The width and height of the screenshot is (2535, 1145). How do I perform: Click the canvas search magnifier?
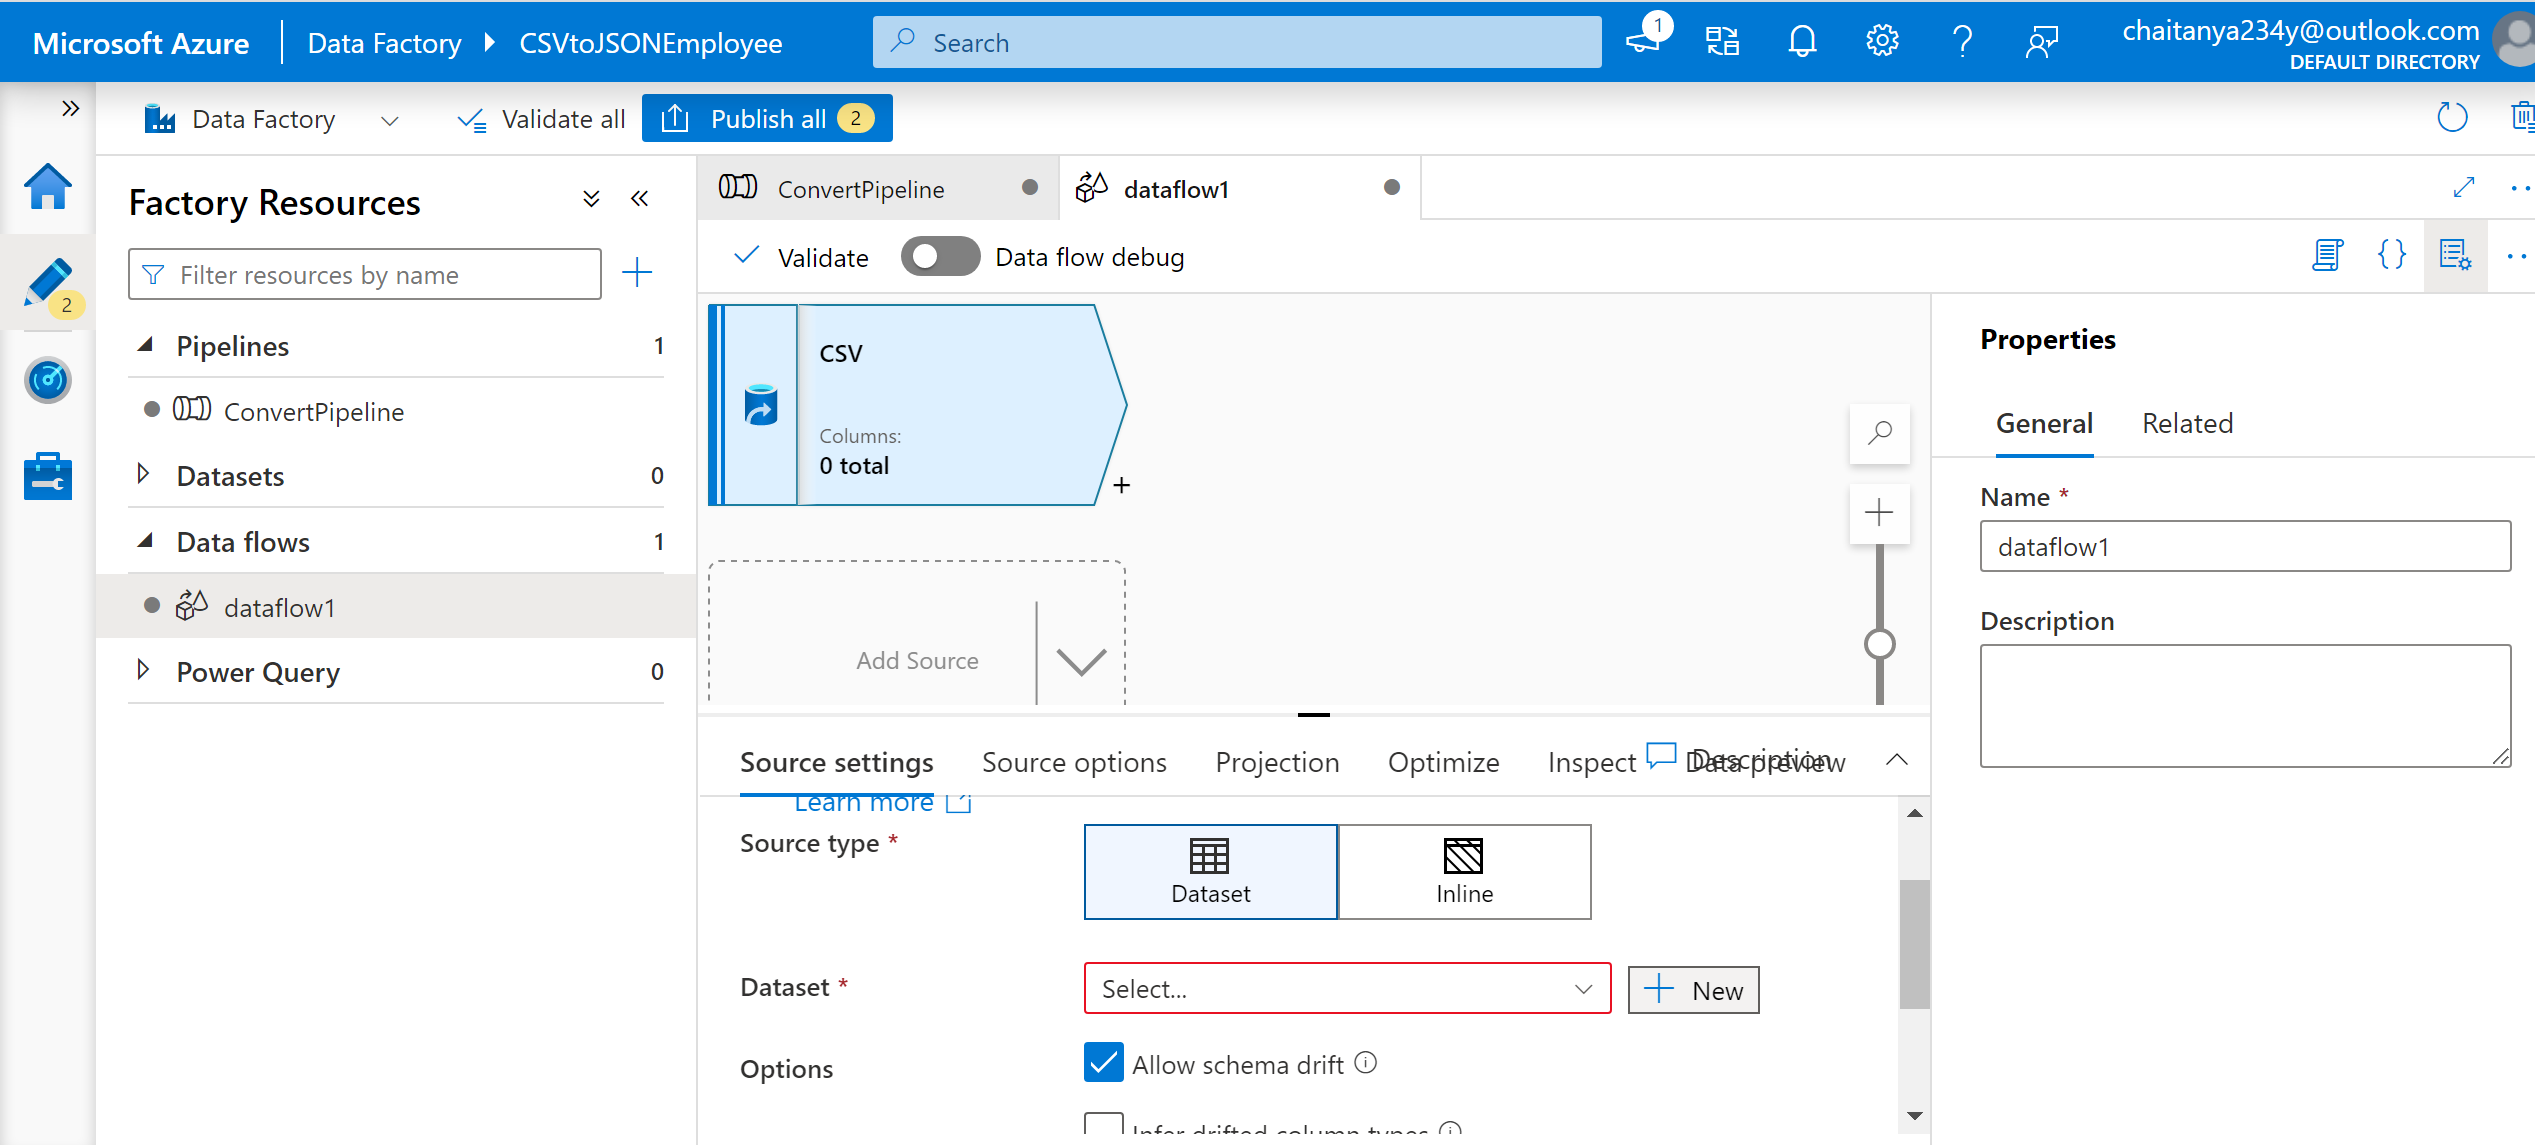1880,433
